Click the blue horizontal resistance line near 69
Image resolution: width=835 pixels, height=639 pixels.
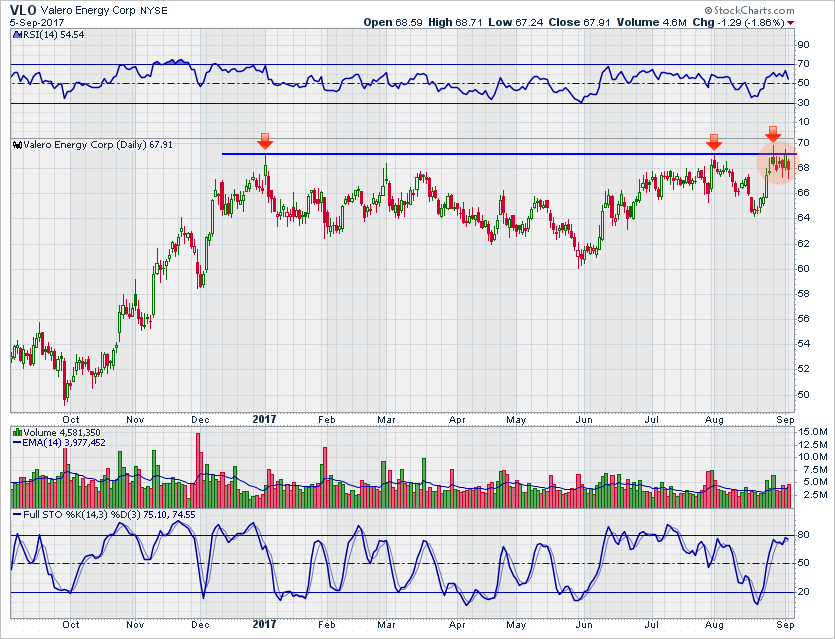click(509, 154)
